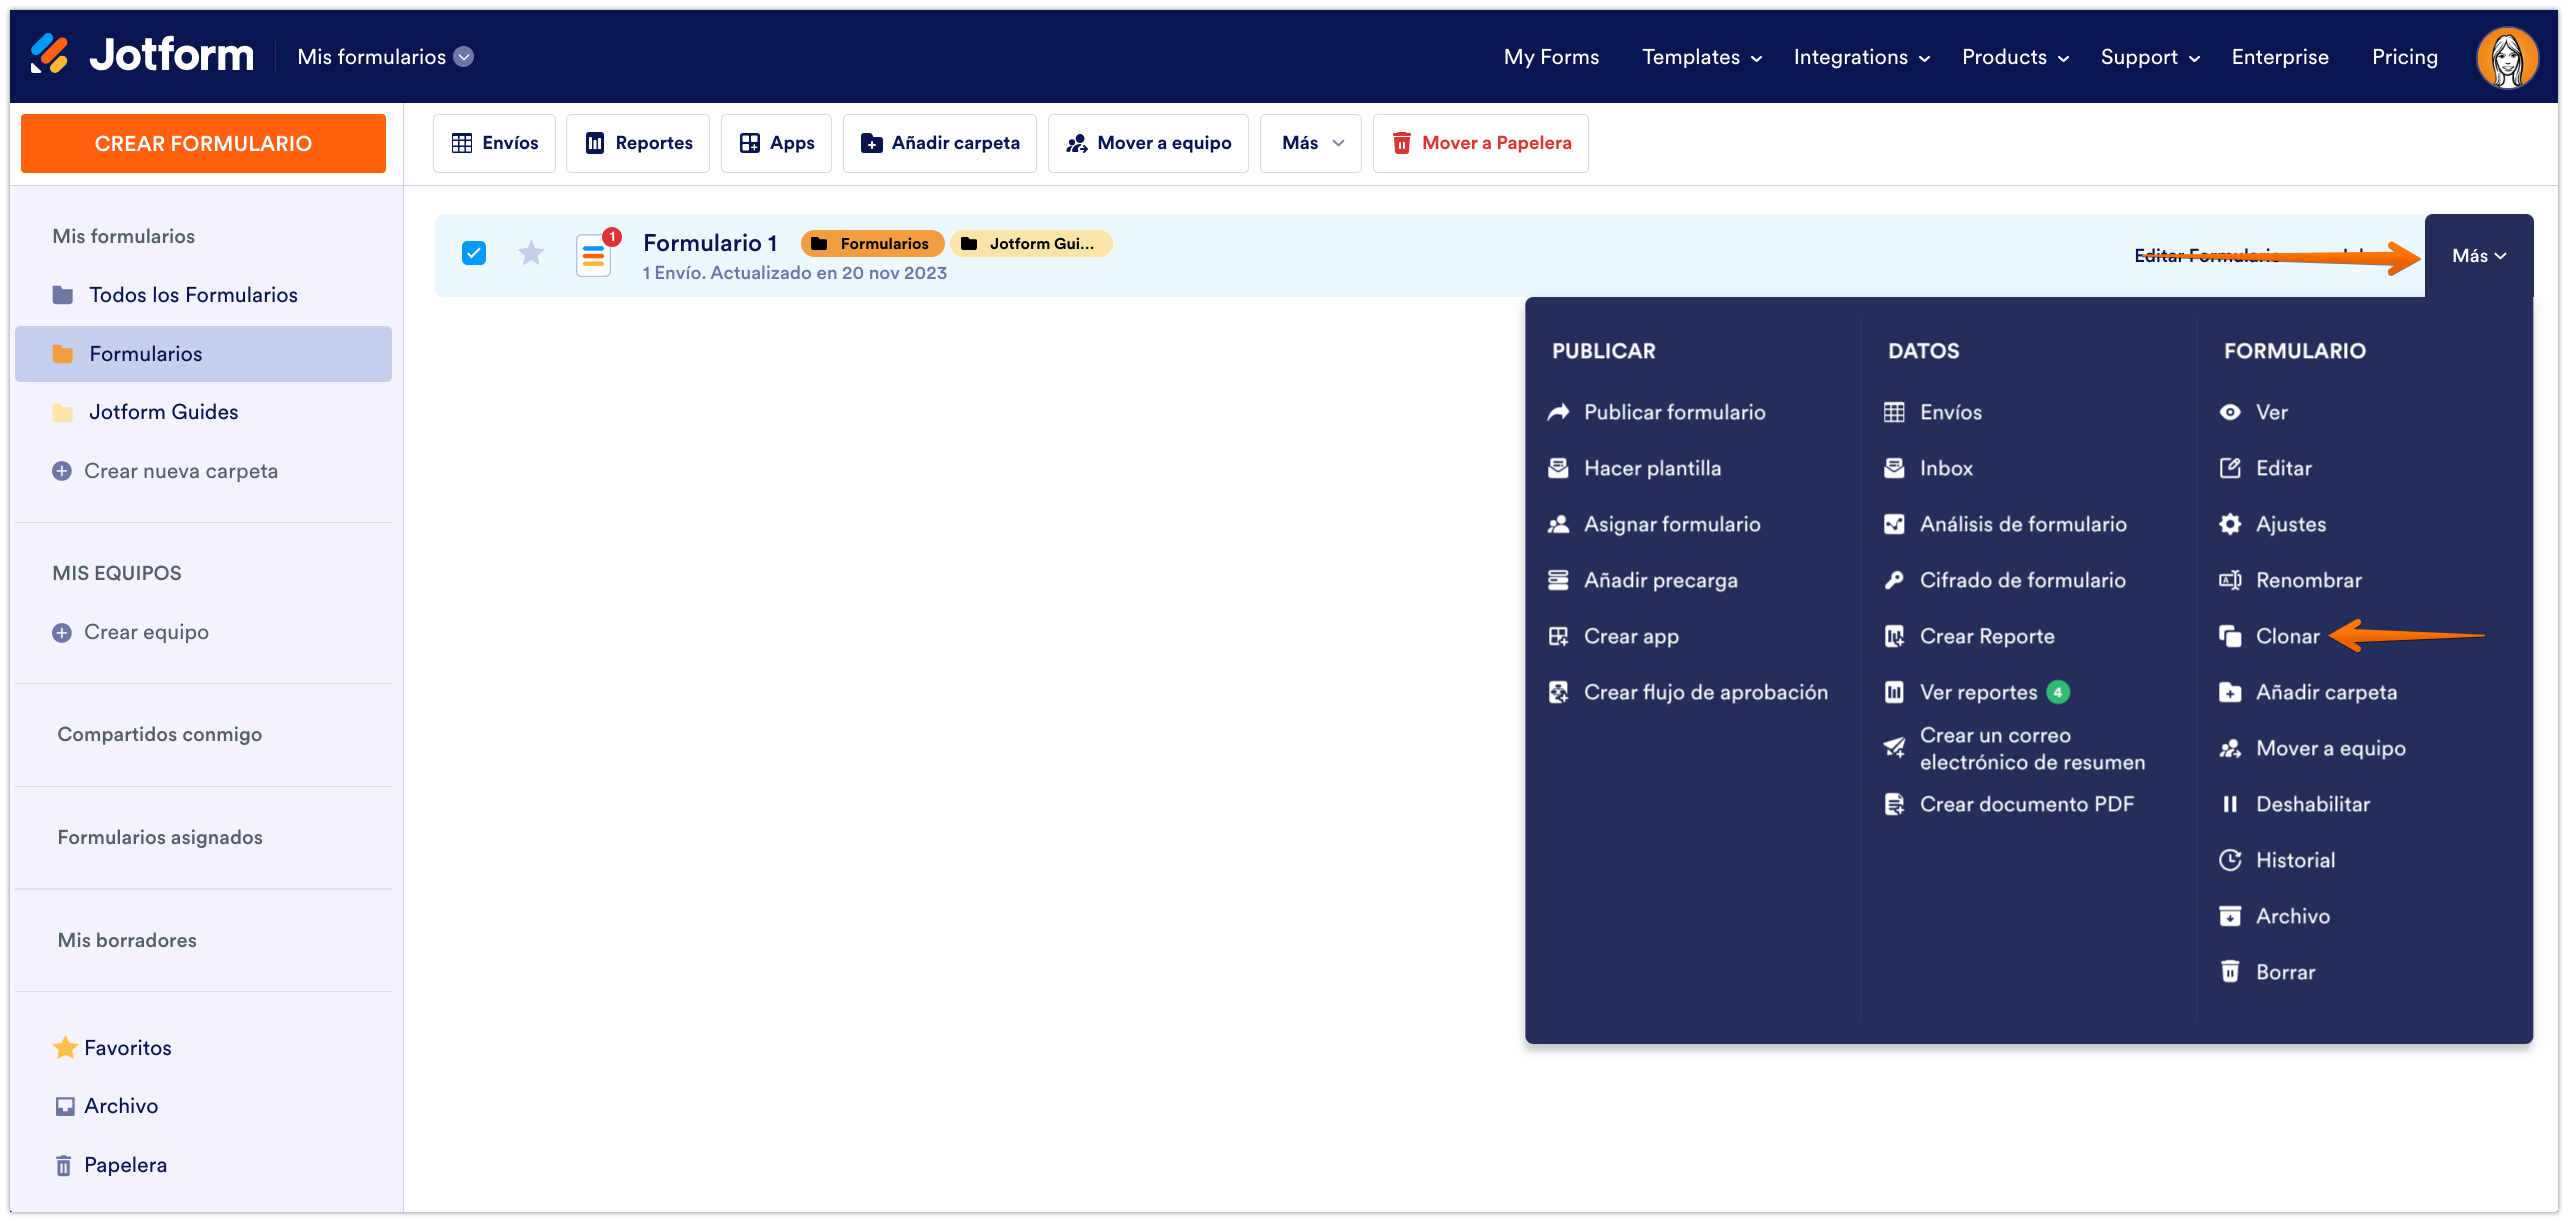
Task: Select Publicar formulario from the menu
Action: (x=1674, y=412)
